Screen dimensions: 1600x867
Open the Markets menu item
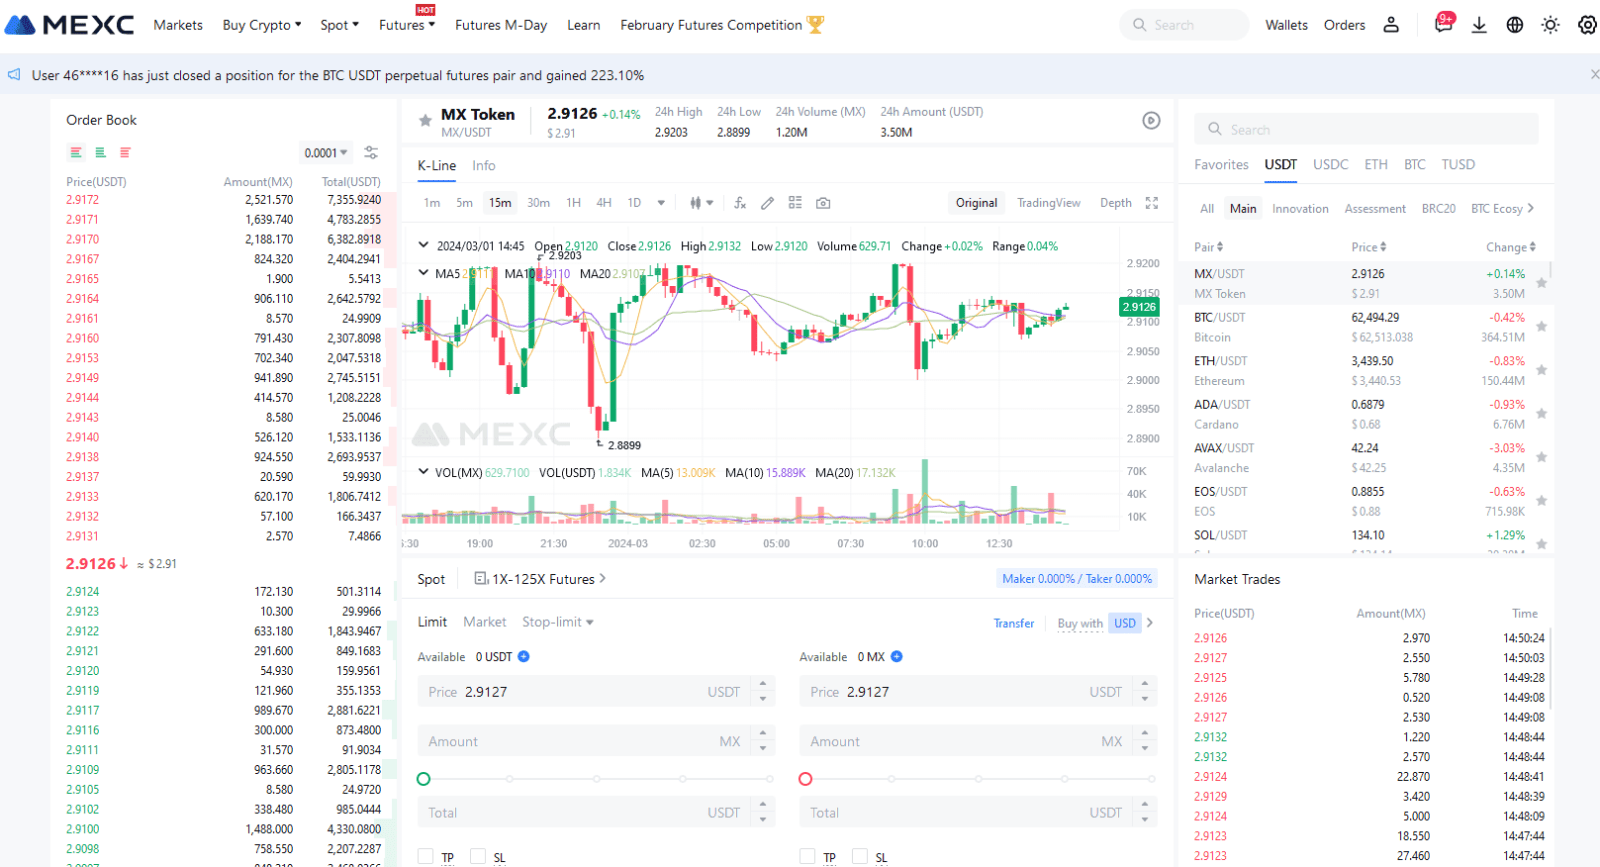178,25
